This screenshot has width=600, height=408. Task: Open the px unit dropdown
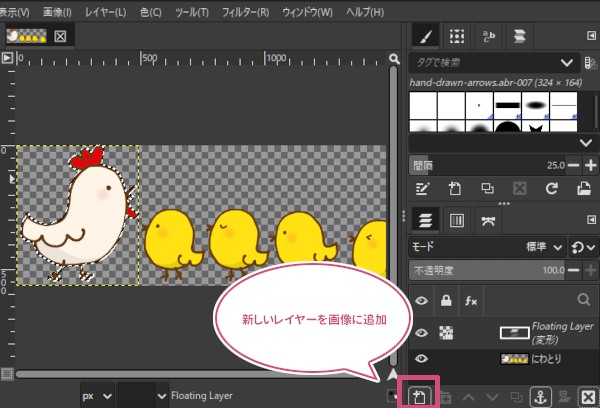97,396
